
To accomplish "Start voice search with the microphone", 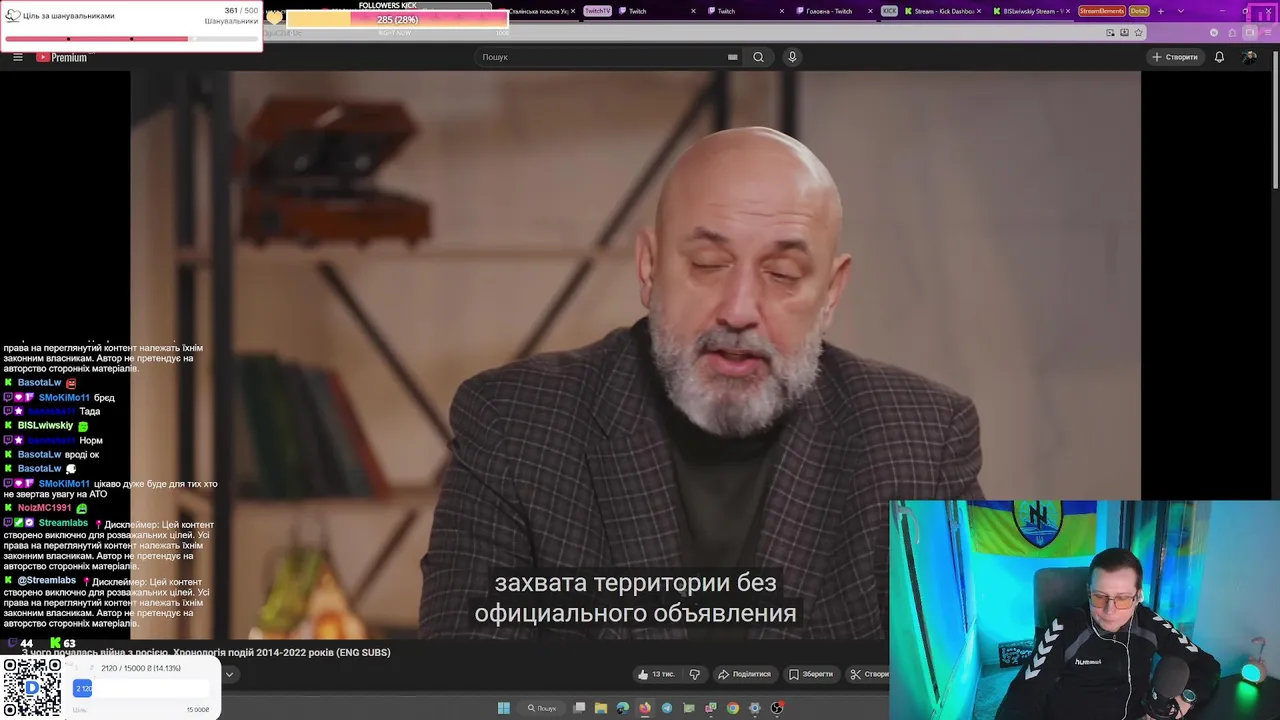I will coord(792,57).
